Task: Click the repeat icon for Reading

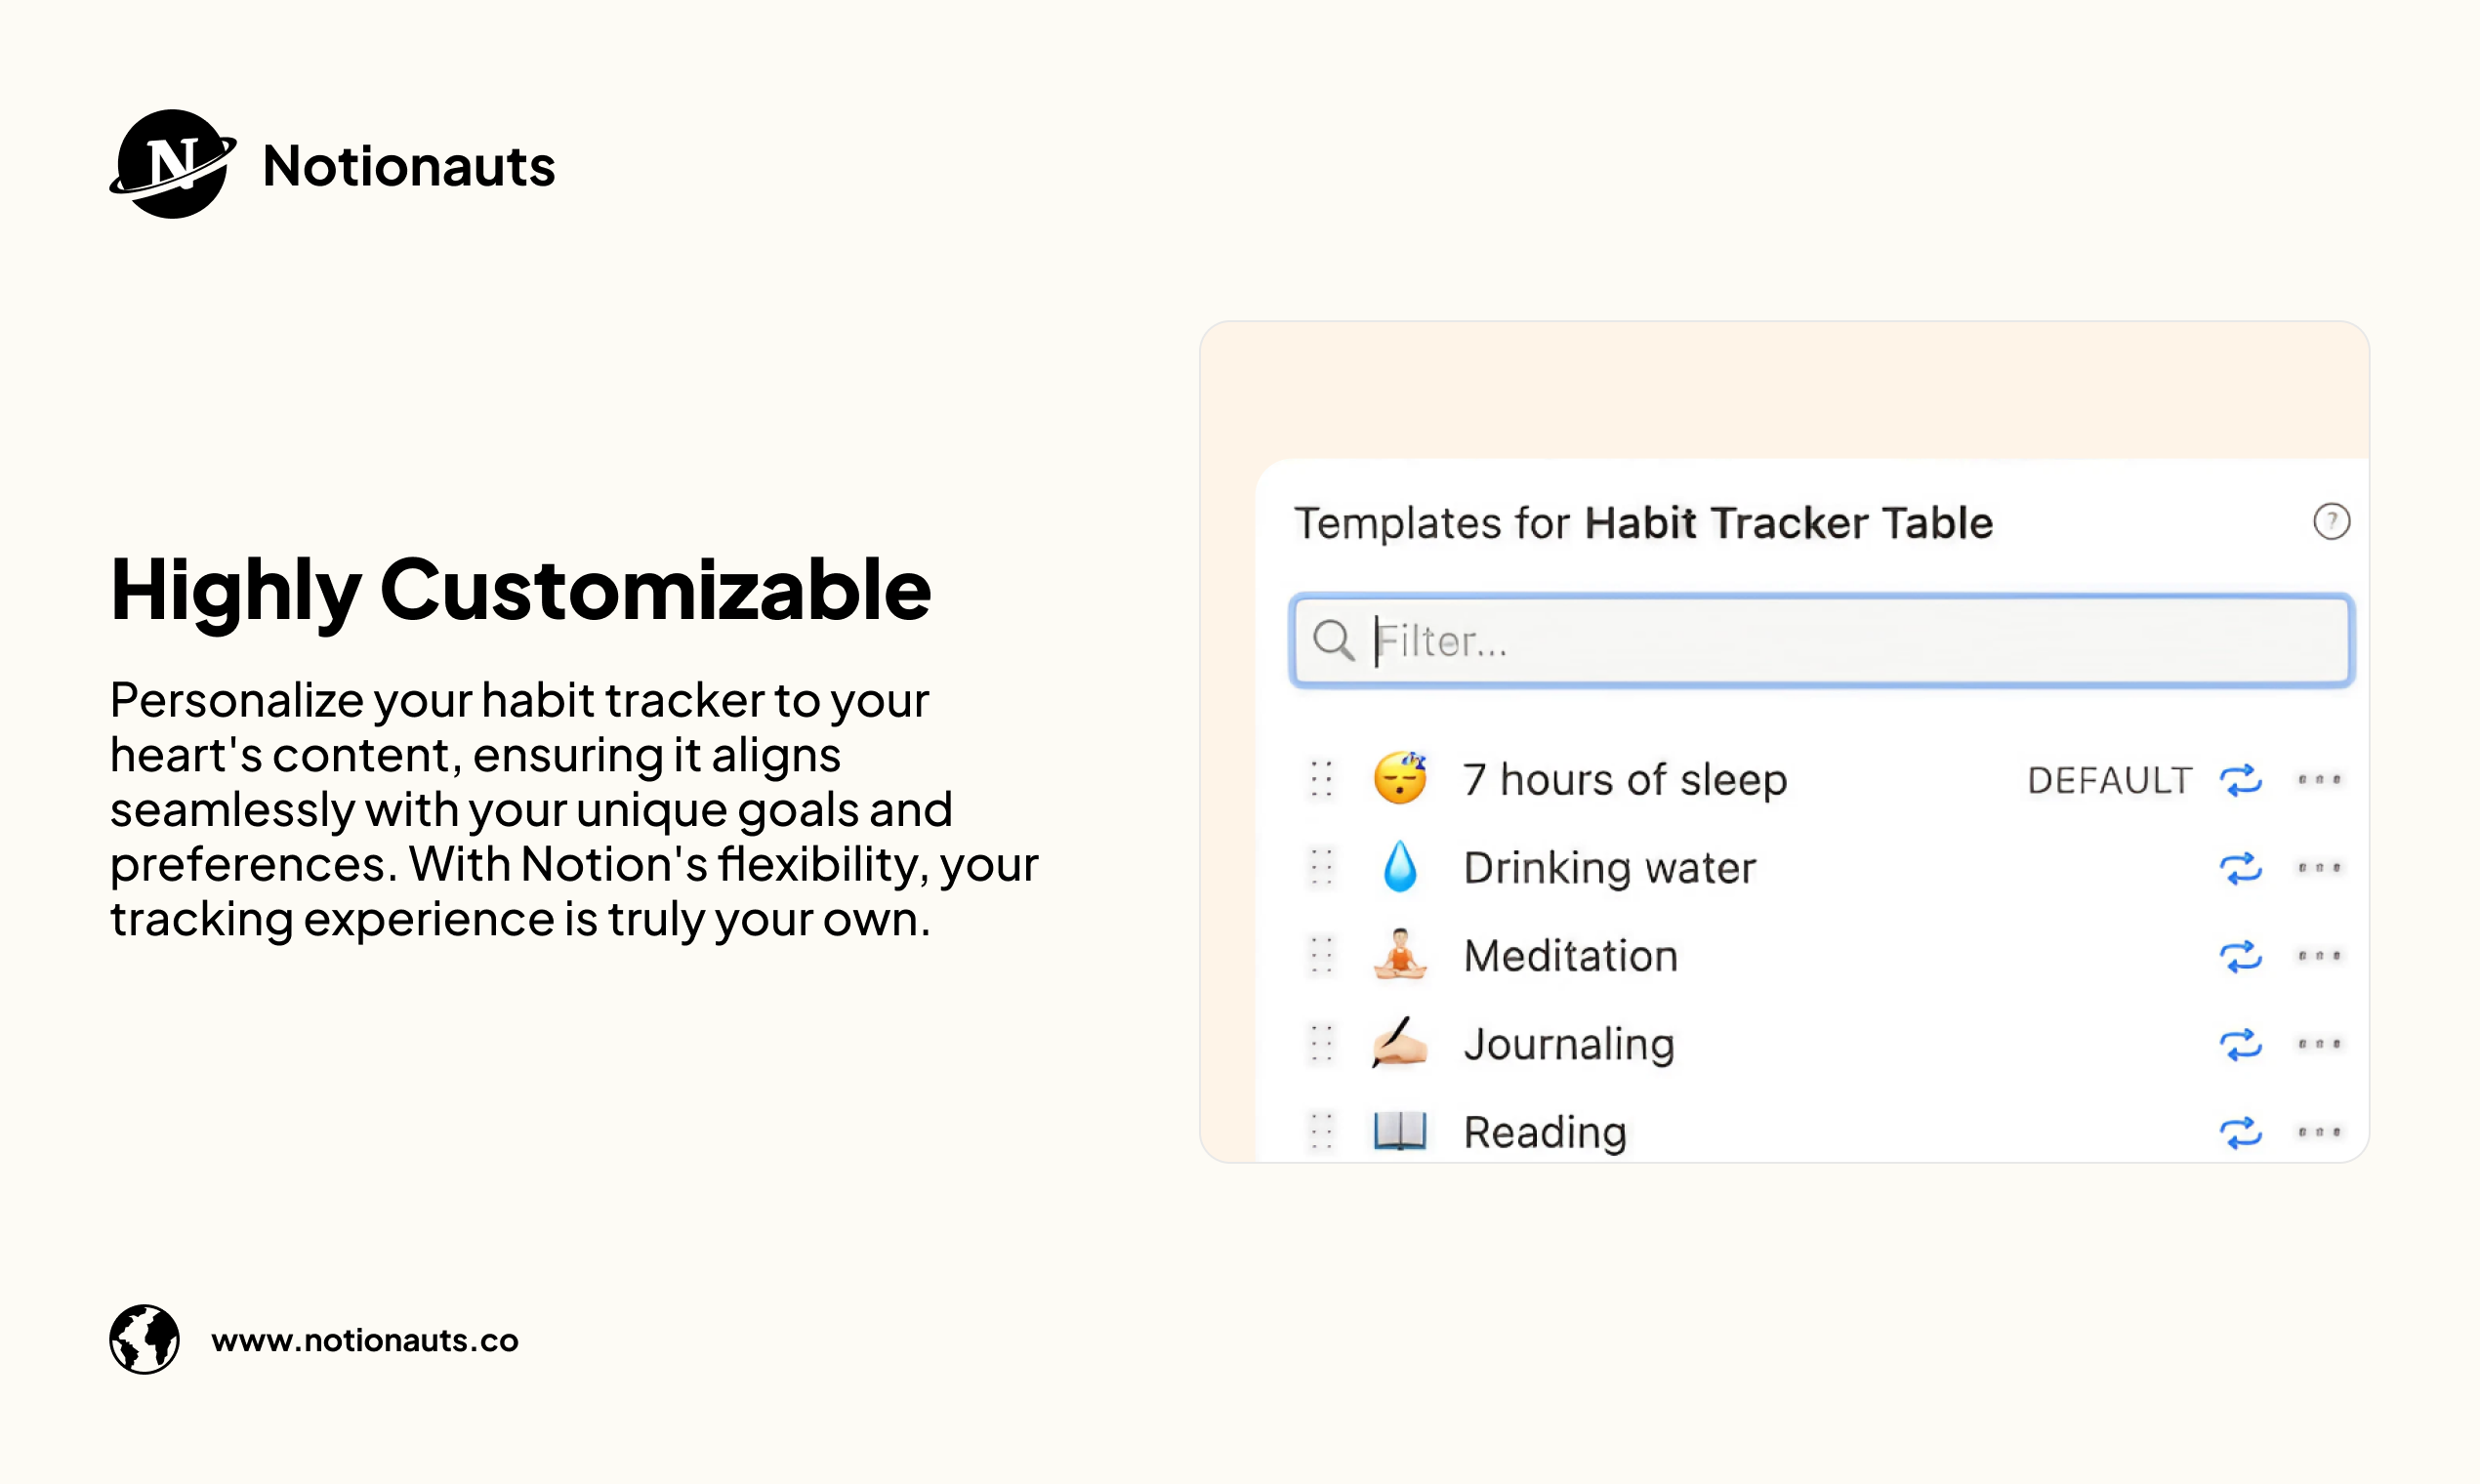Action: (x=2240, y=1132)
